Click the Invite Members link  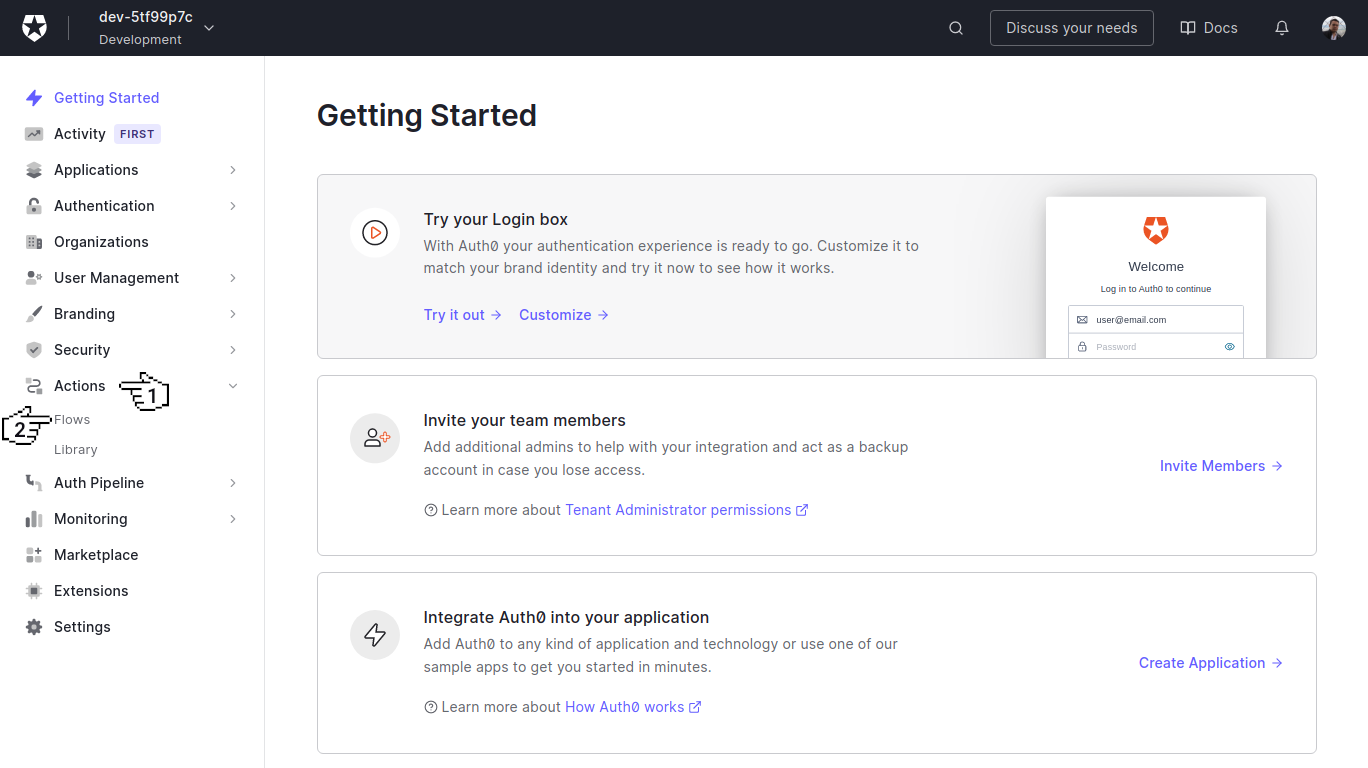point(1212,465)
